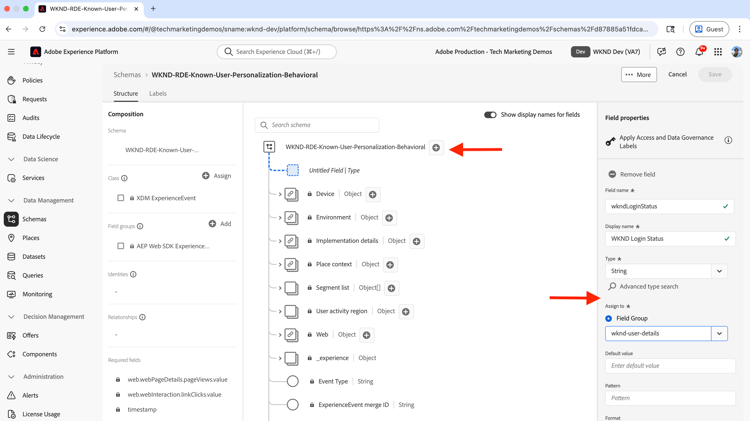Click the Display name input WKND Login Status

(670, 238)
